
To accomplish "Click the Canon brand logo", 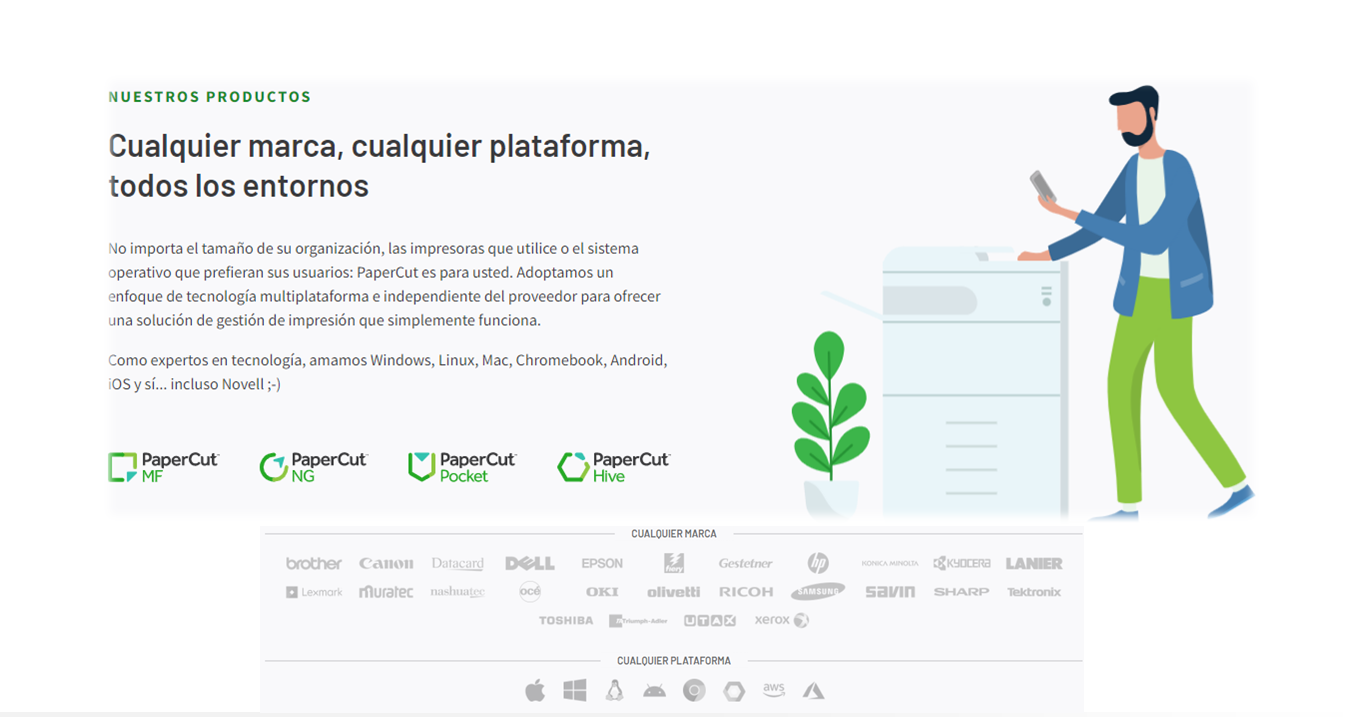I will [385, 563].
